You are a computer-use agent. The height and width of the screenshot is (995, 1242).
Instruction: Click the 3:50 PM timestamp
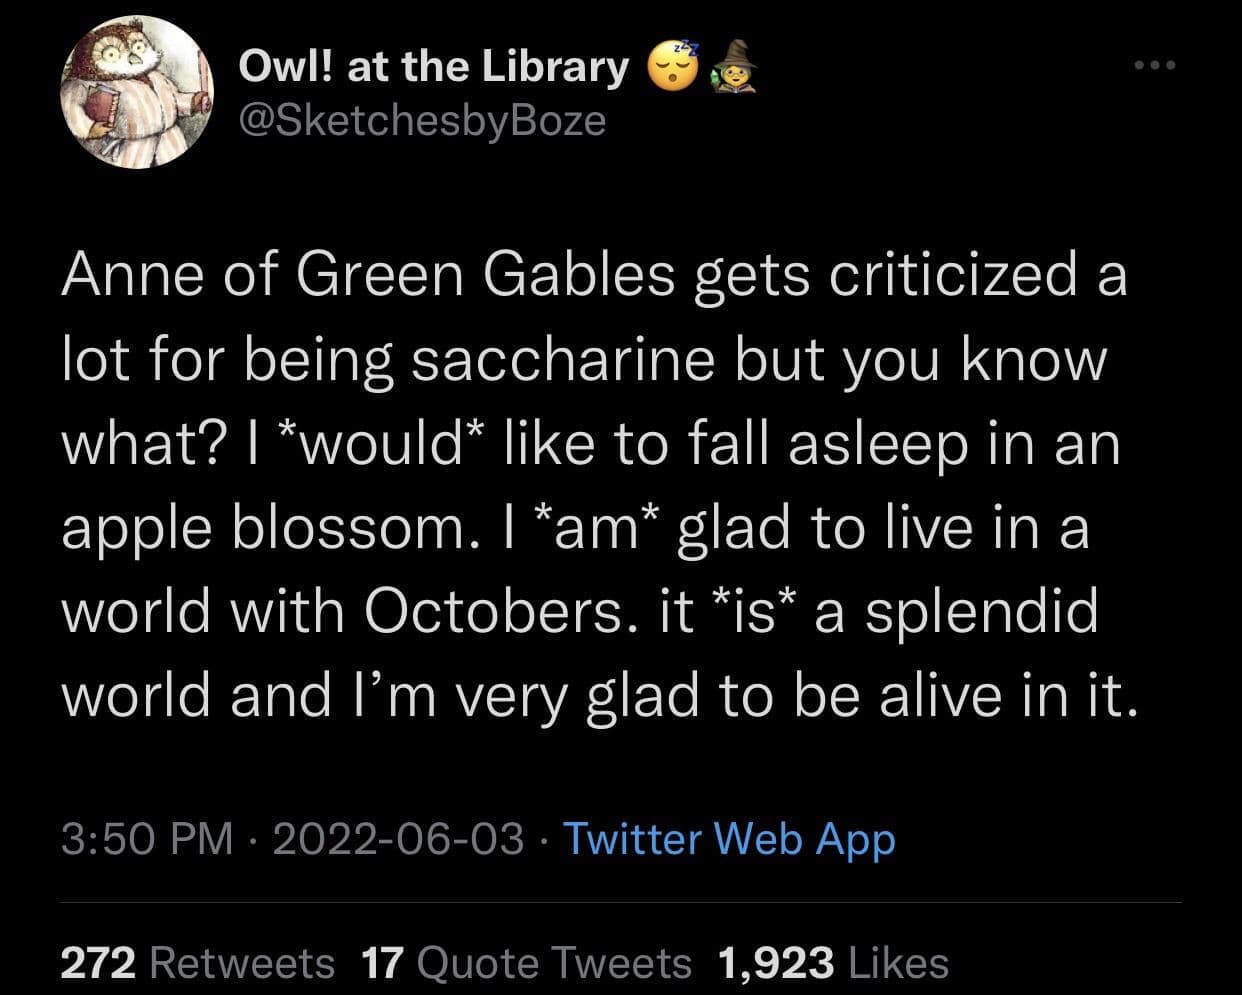(x=146, y=838)
